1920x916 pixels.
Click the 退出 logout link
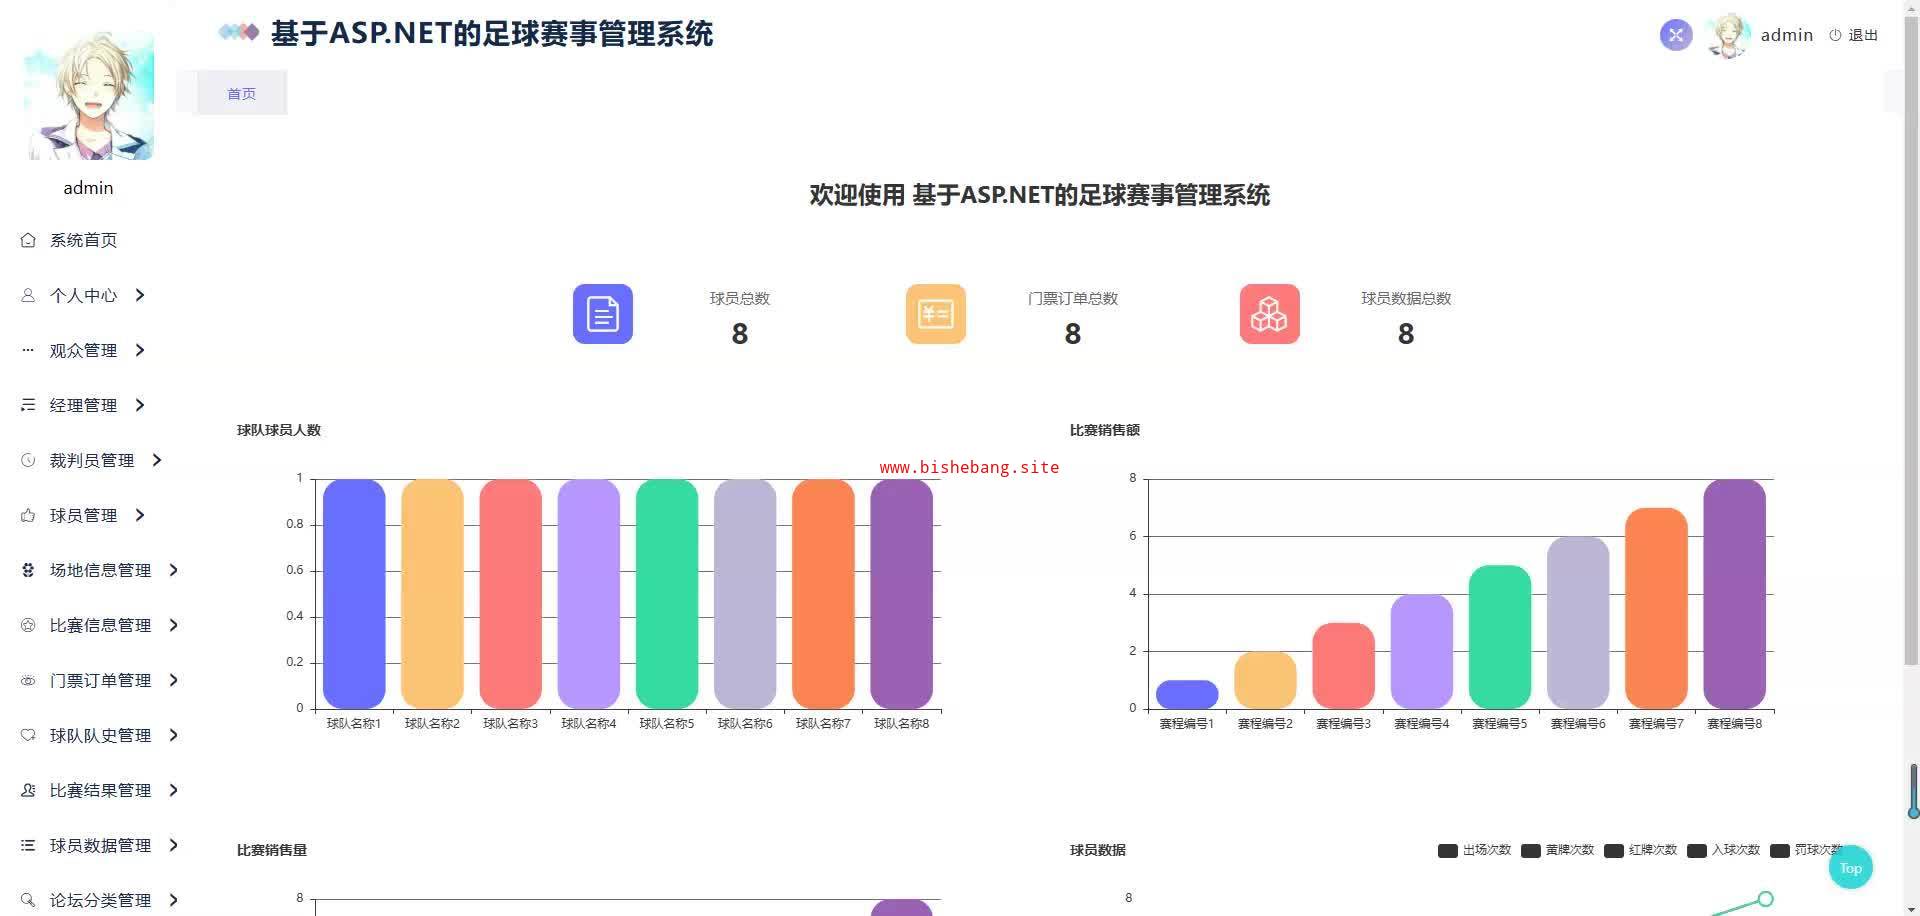pyautogui.click(x=1863, y=35)
